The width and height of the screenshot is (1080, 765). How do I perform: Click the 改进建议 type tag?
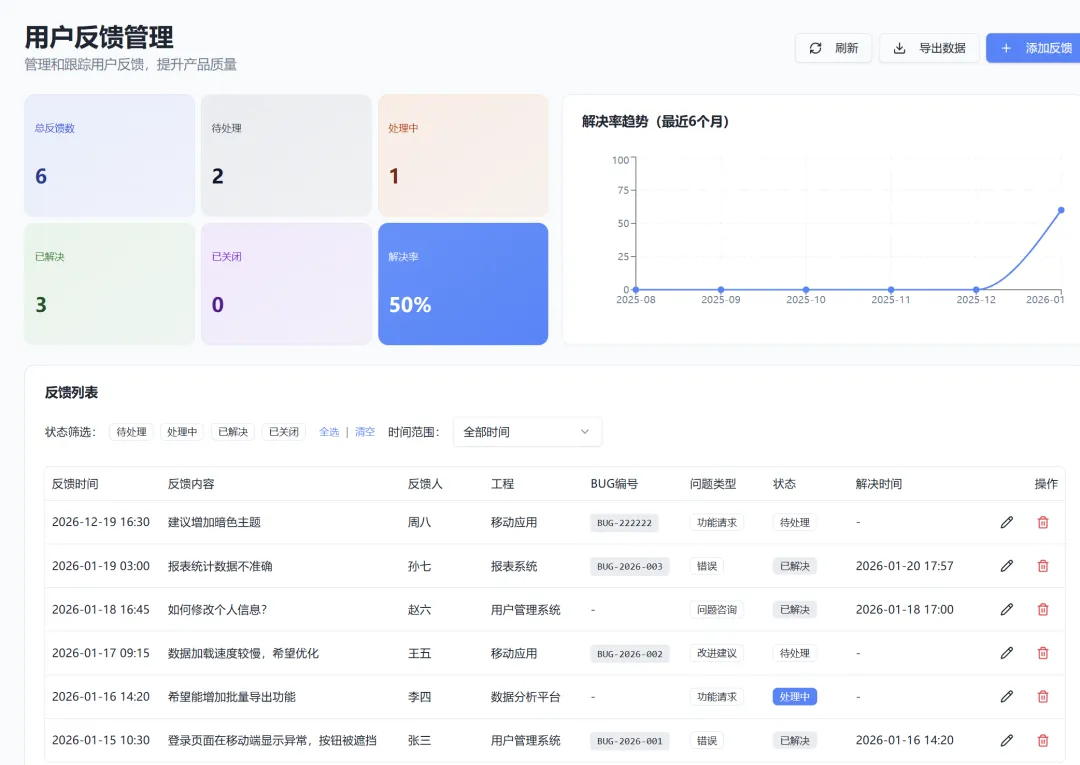click(717, 653)
